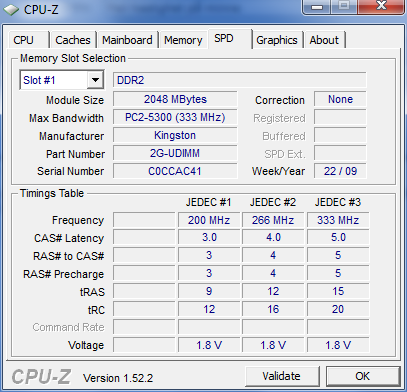
Task: Click the JEDEC #1 column header
Action: point(208,202)
